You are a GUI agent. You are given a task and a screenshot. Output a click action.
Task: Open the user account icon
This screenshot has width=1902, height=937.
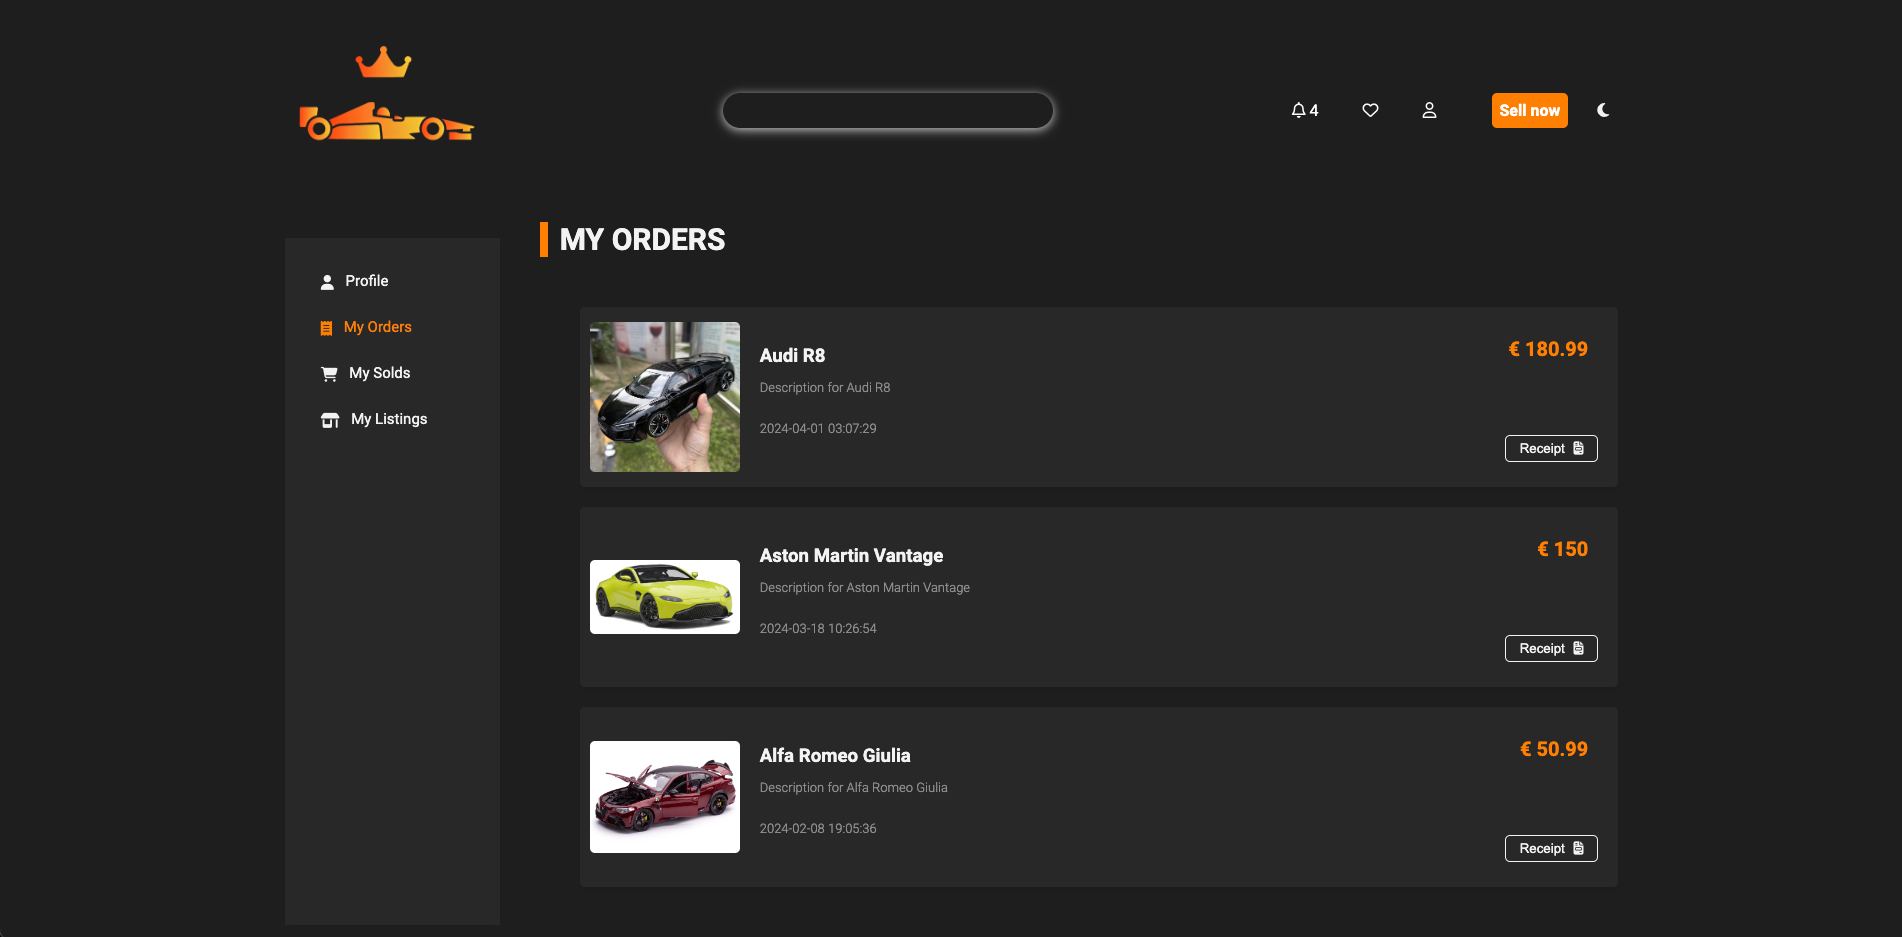click(1429, 110)
